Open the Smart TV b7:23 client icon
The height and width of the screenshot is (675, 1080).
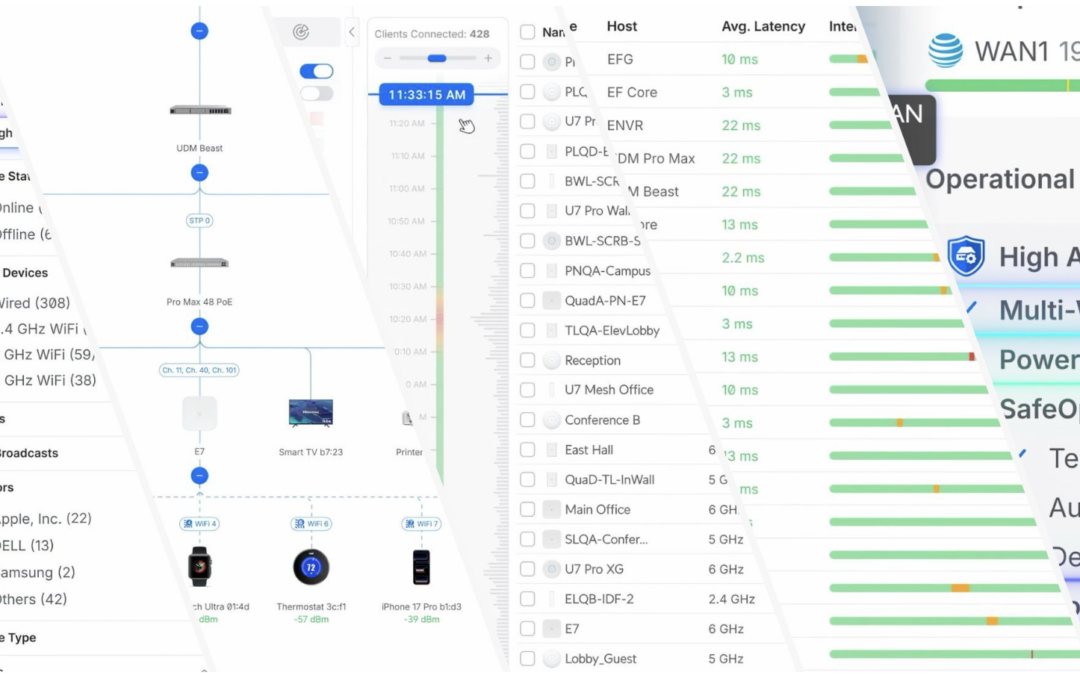tap(311, 413)
